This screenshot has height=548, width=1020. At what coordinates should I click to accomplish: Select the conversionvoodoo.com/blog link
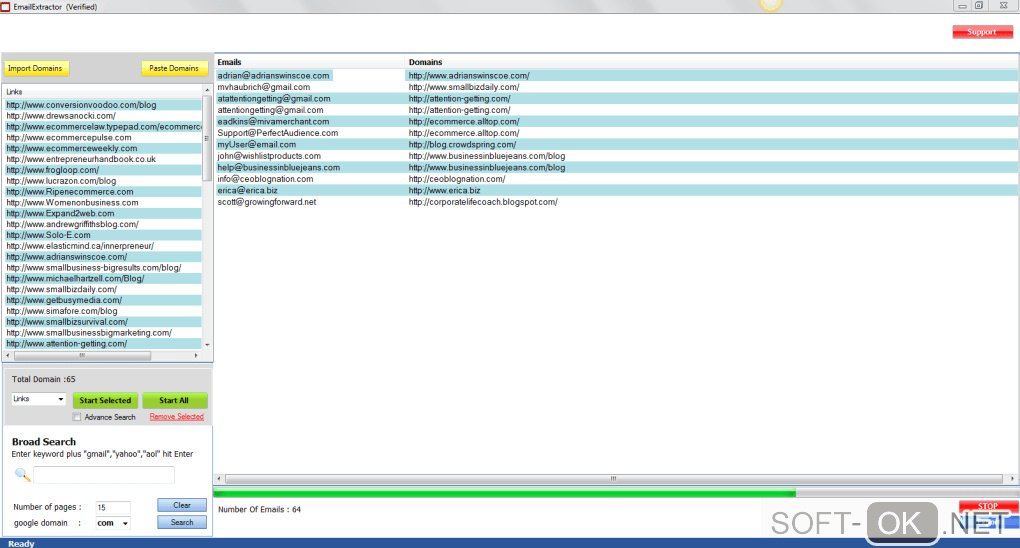coord(103,105)
